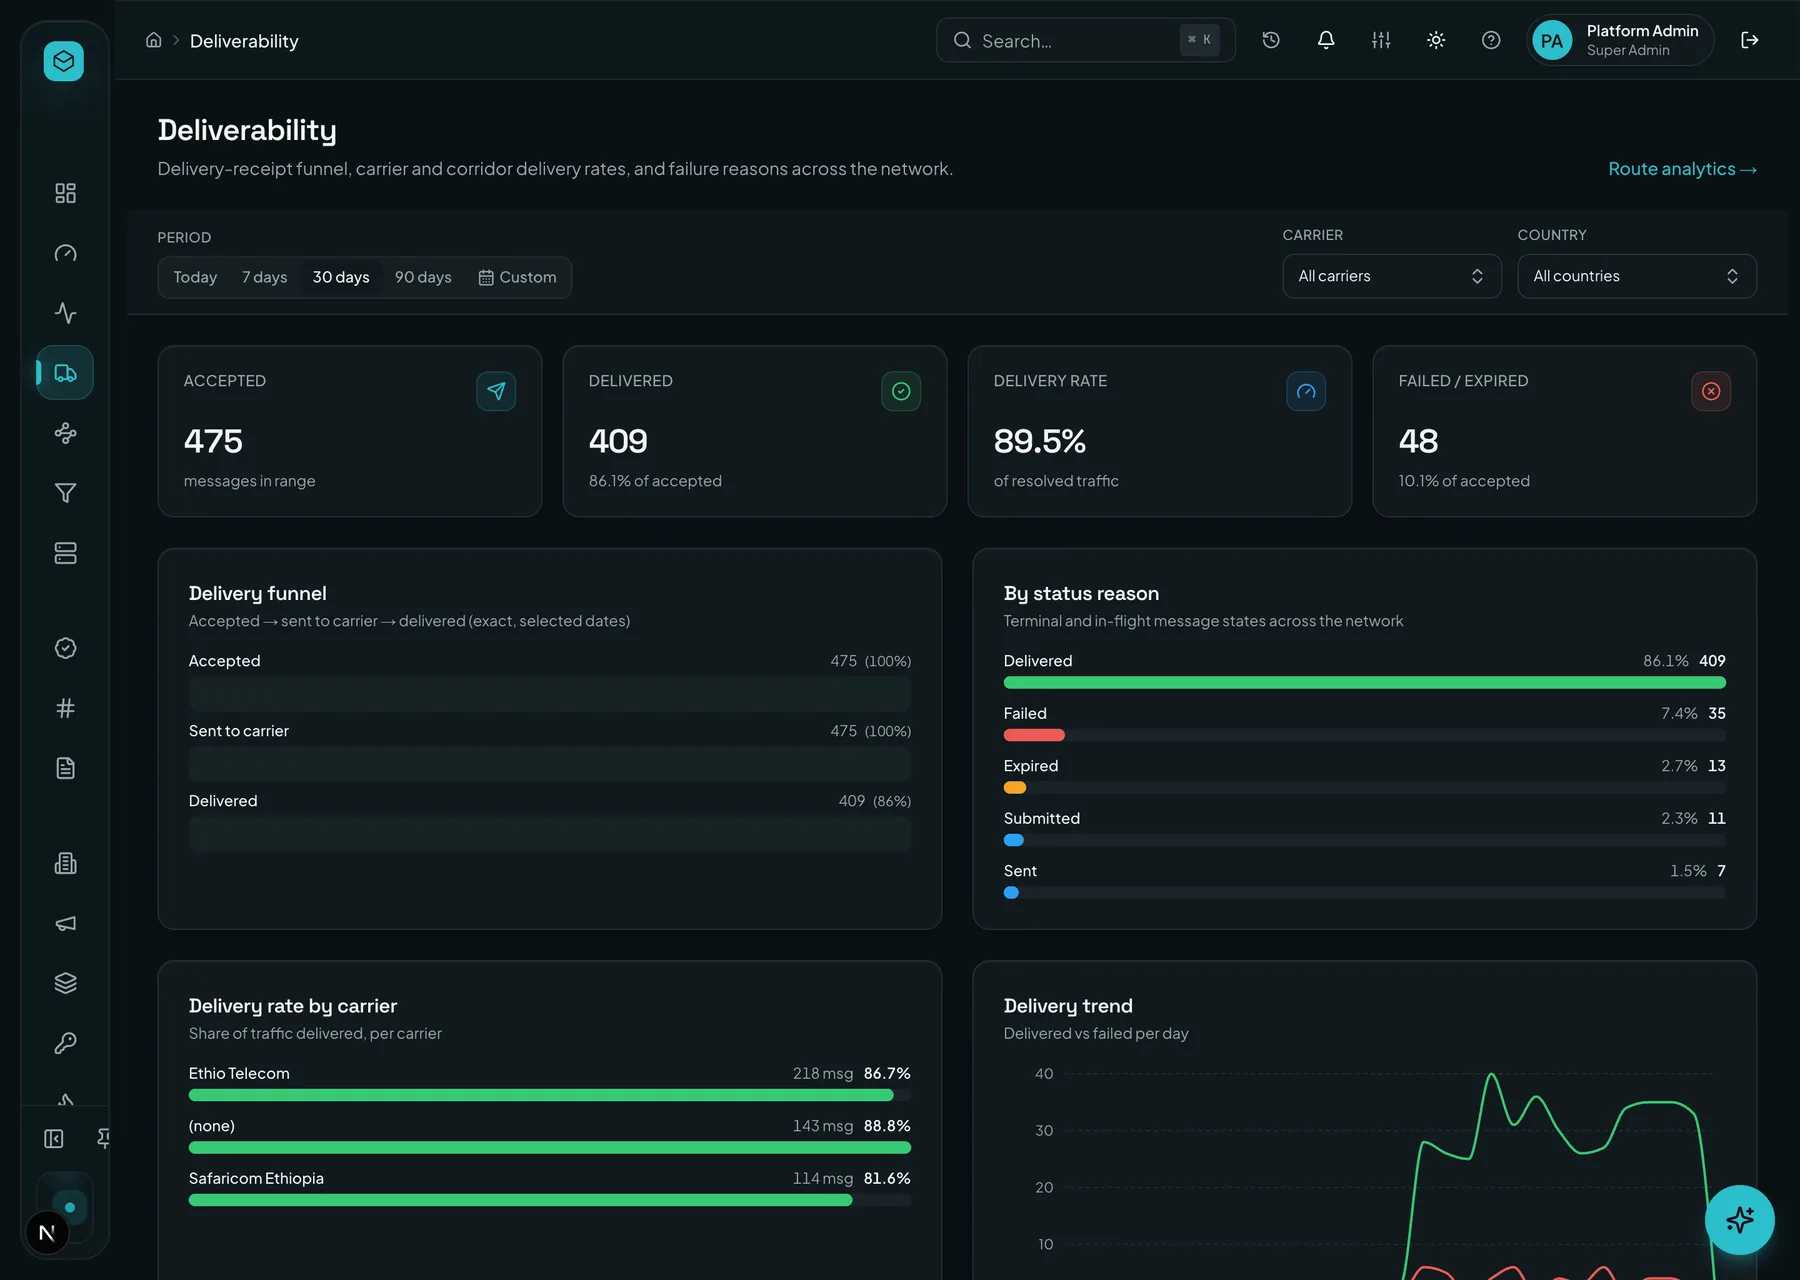Click the Failed red status bar
Image resolution: width=1800 pixels, height=1280 pixels.
click(1034, 735)
